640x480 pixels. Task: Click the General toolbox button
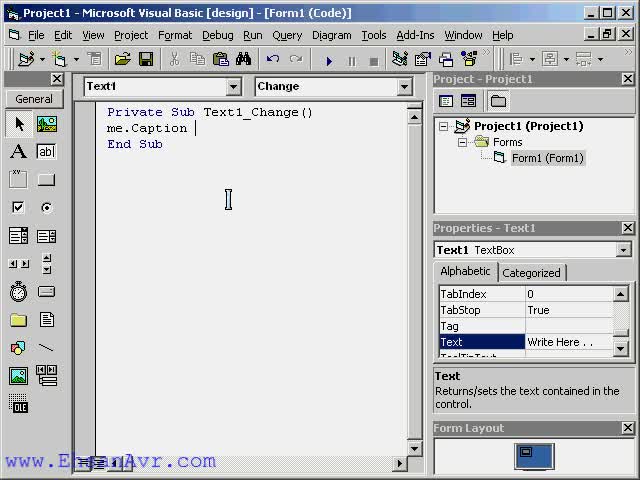point(34,99)
